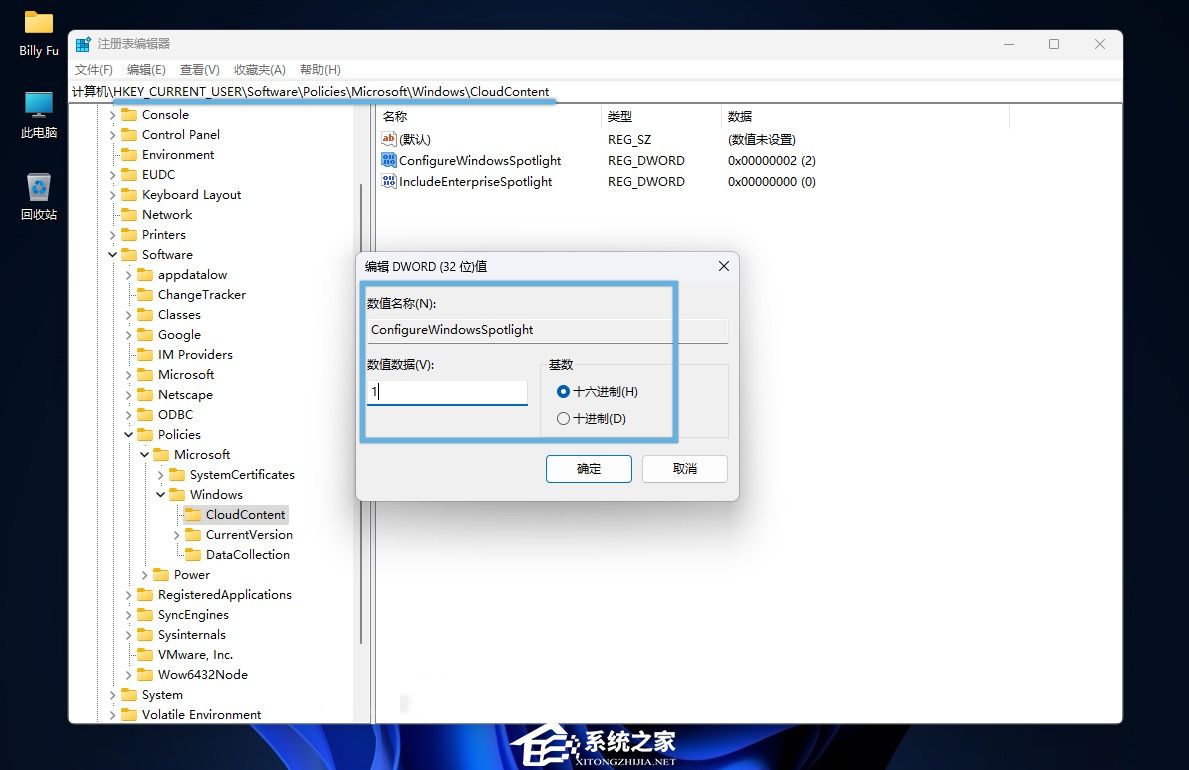Select 十六进制 hexadecimal radio button

click(x=564, y=392)
